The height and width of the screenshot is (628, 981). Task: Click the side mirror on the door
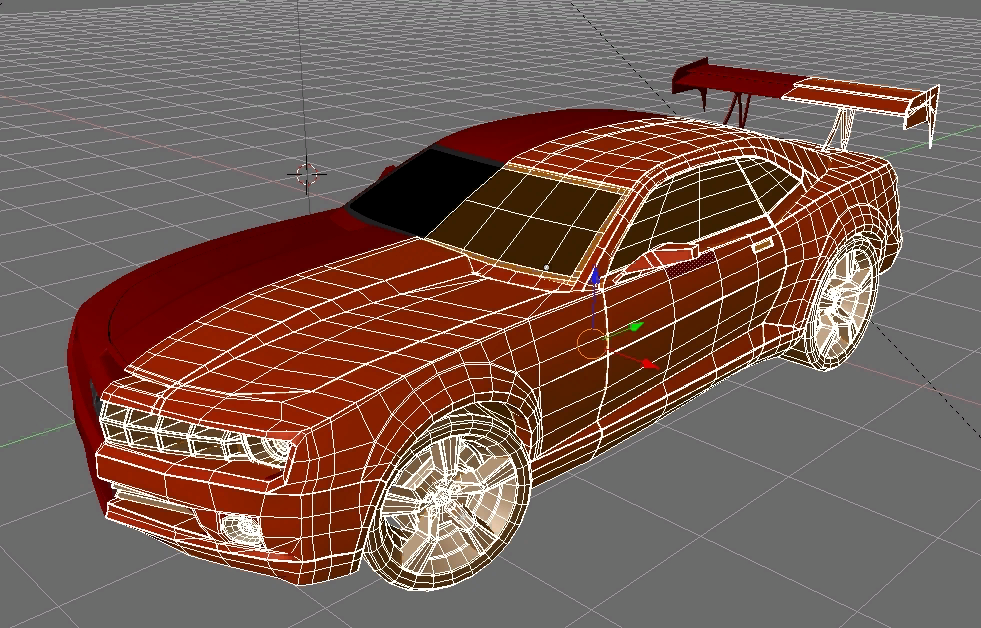[x=667, y=255]
